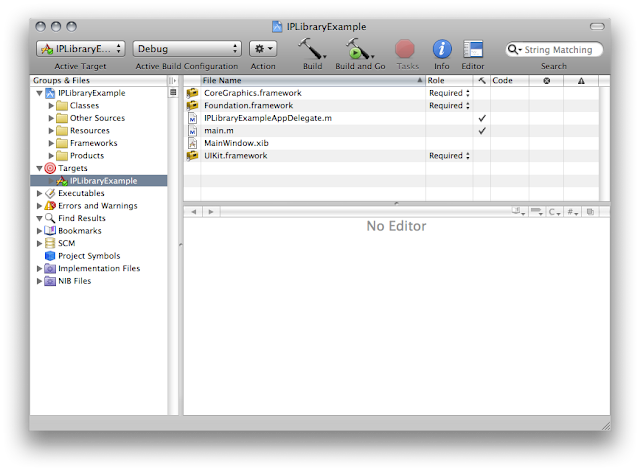Expand the Other Sources folder
Screen dimensions: 640x471
pyautogui.click(x=51, y=118)
